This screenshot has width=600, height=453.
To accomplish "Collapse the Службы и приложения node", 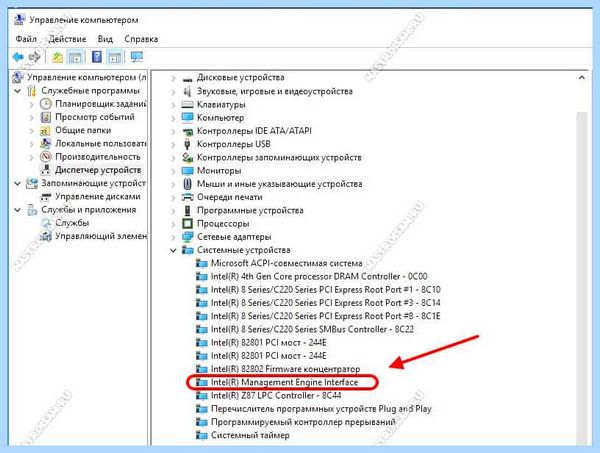I will pyautogui.click(x=18, y=210).
